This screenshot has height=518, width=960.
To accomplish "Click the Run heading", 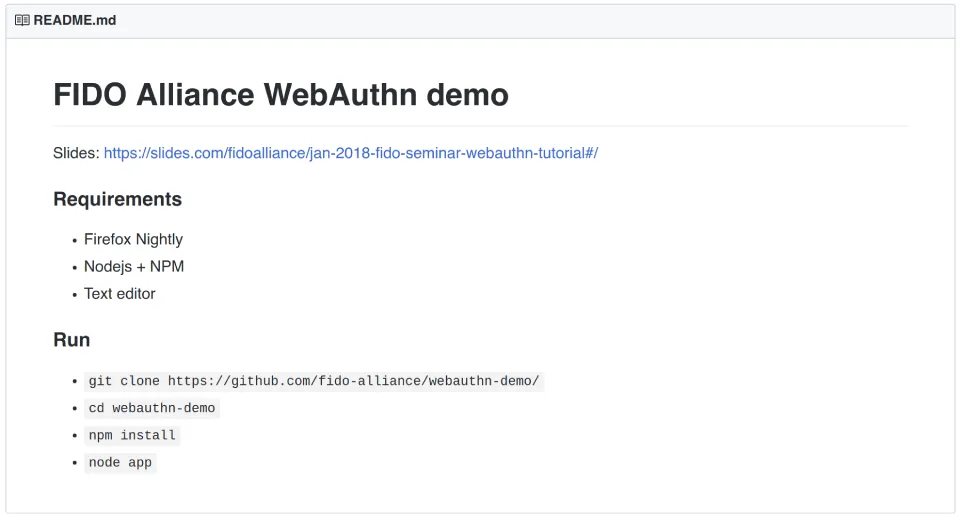I will point(72,340).
